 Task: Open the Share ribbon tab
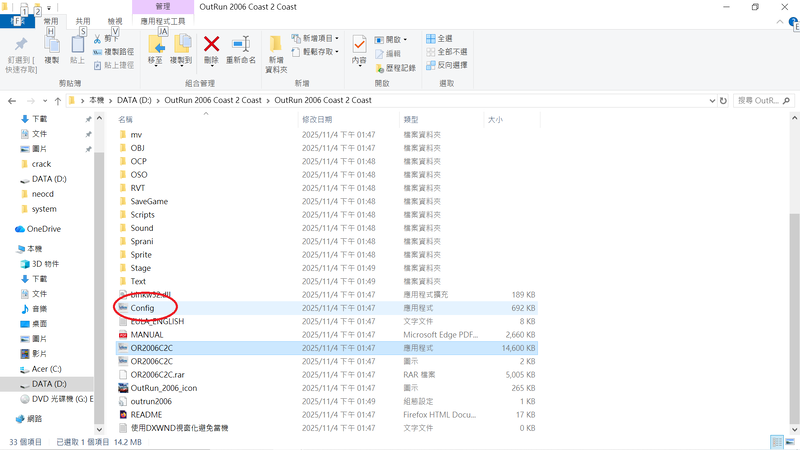tap(83, 21)
